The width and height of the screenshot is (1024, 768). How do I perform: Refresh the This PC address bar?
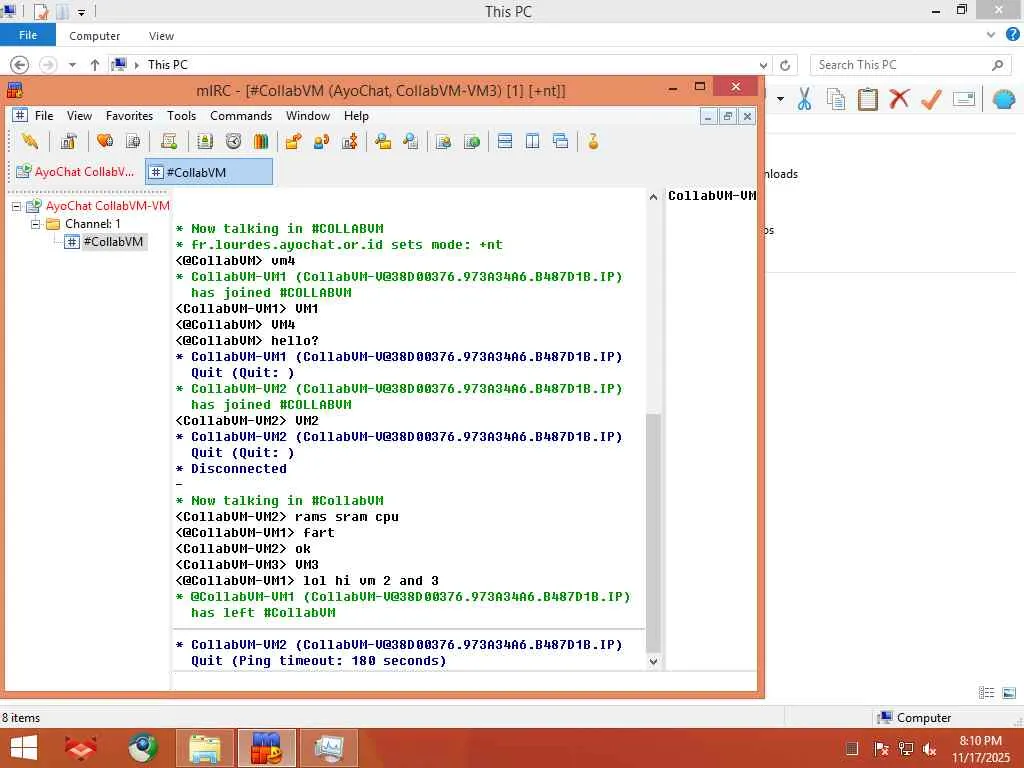[785, 65]
